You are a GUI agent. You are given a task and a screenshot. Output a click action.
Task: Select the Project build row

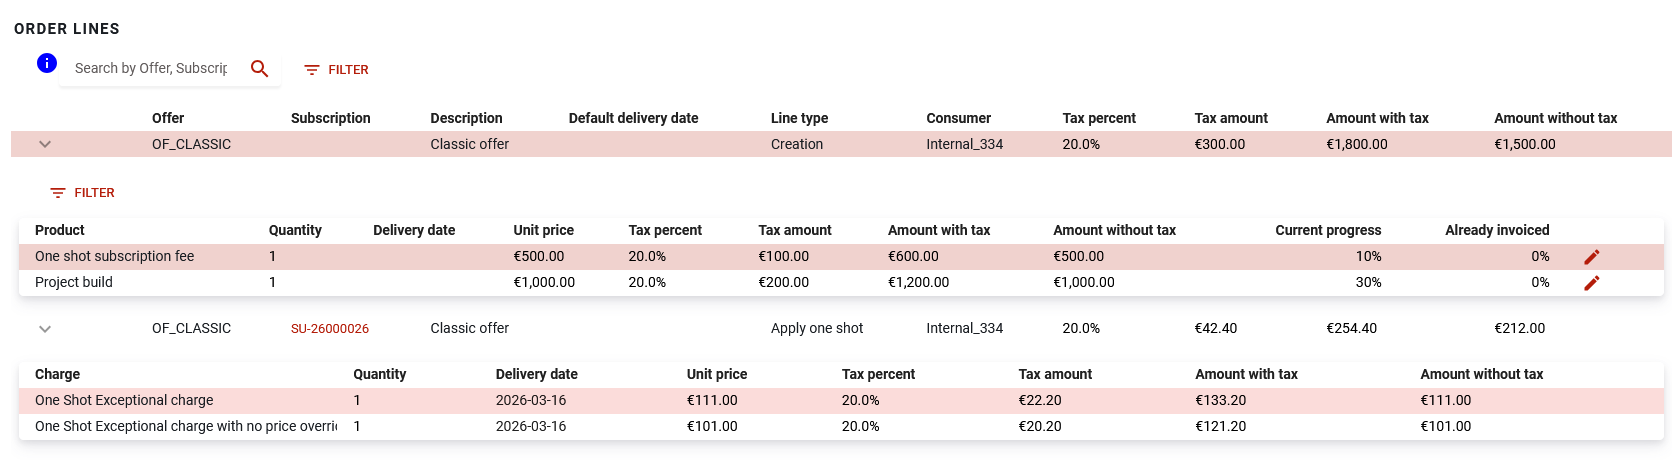click(841, 283)
